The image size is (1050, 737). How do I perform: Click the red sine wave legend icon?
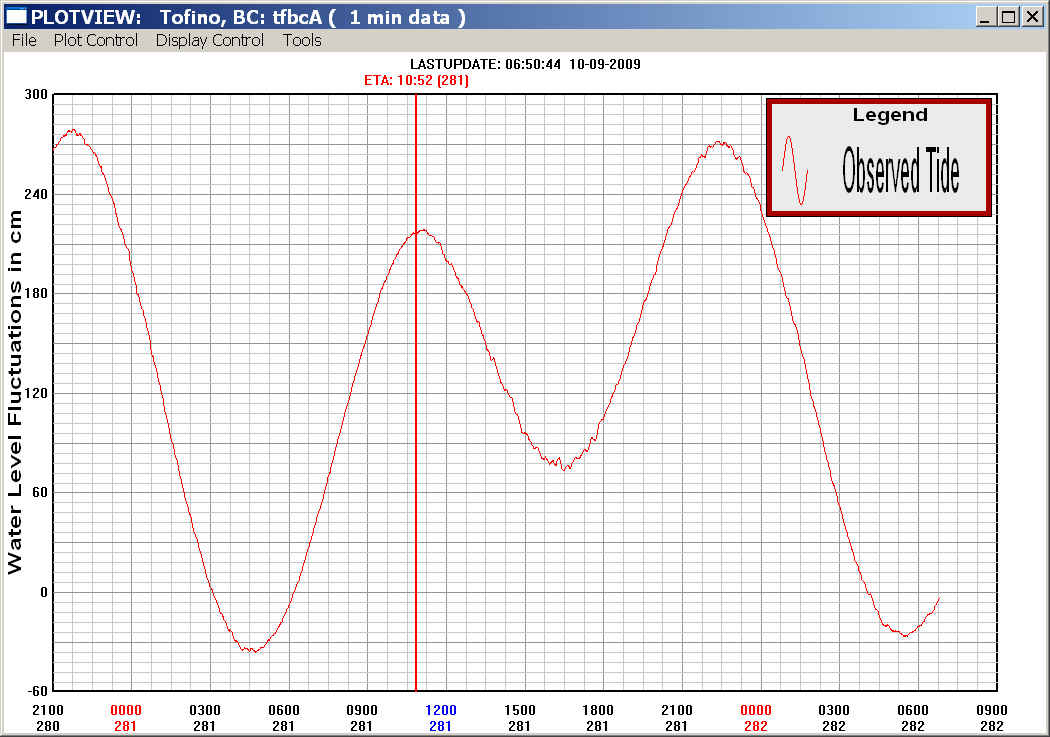(795, 170)
